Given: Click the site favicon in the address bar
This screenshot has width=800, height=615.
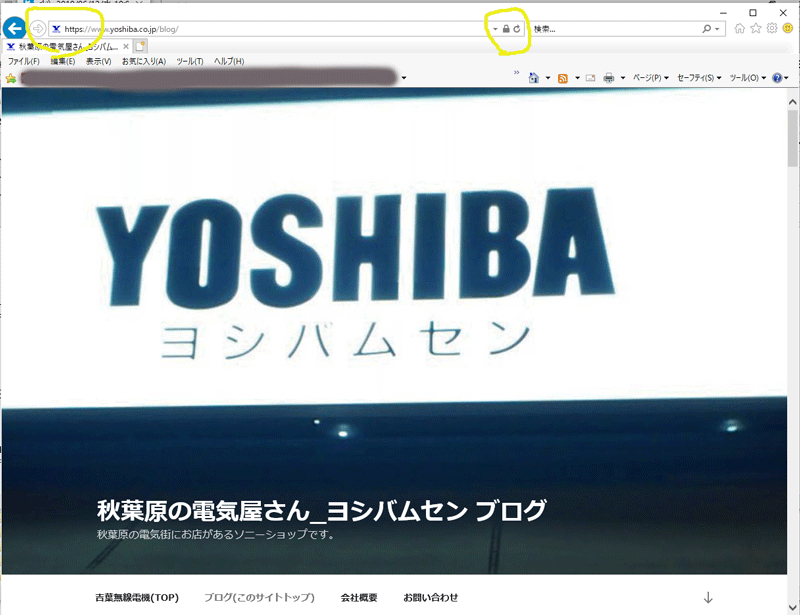Looking at the screenshot, I should point(57,29).
